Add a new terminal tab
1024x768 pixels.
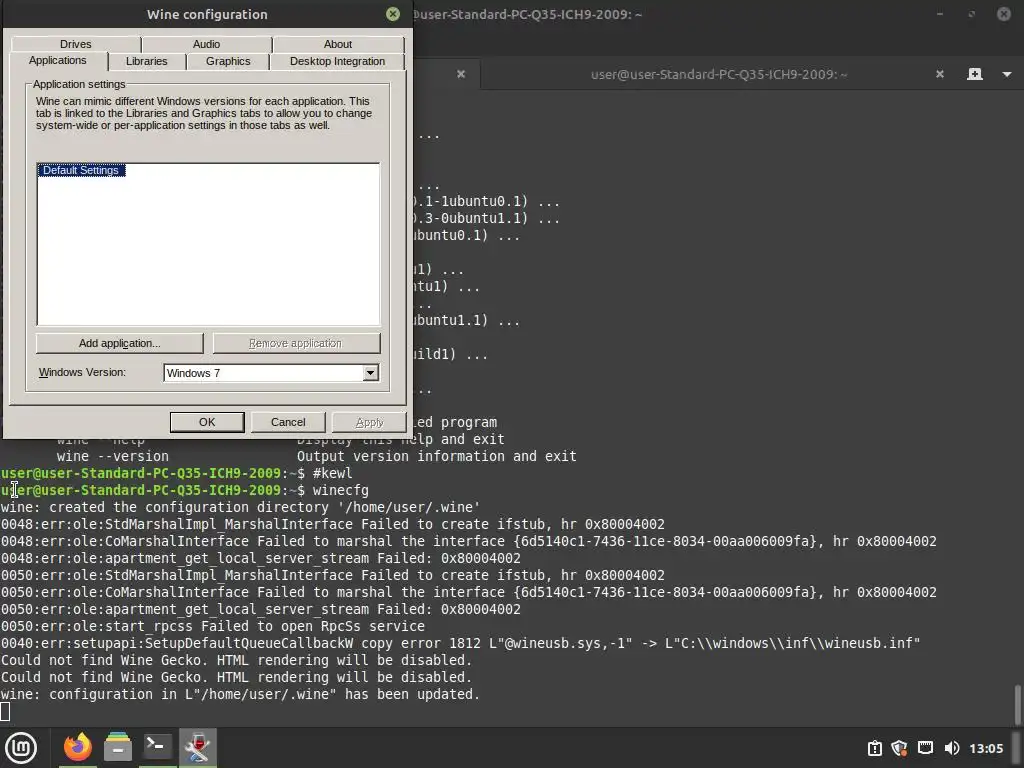pos(974,74)
